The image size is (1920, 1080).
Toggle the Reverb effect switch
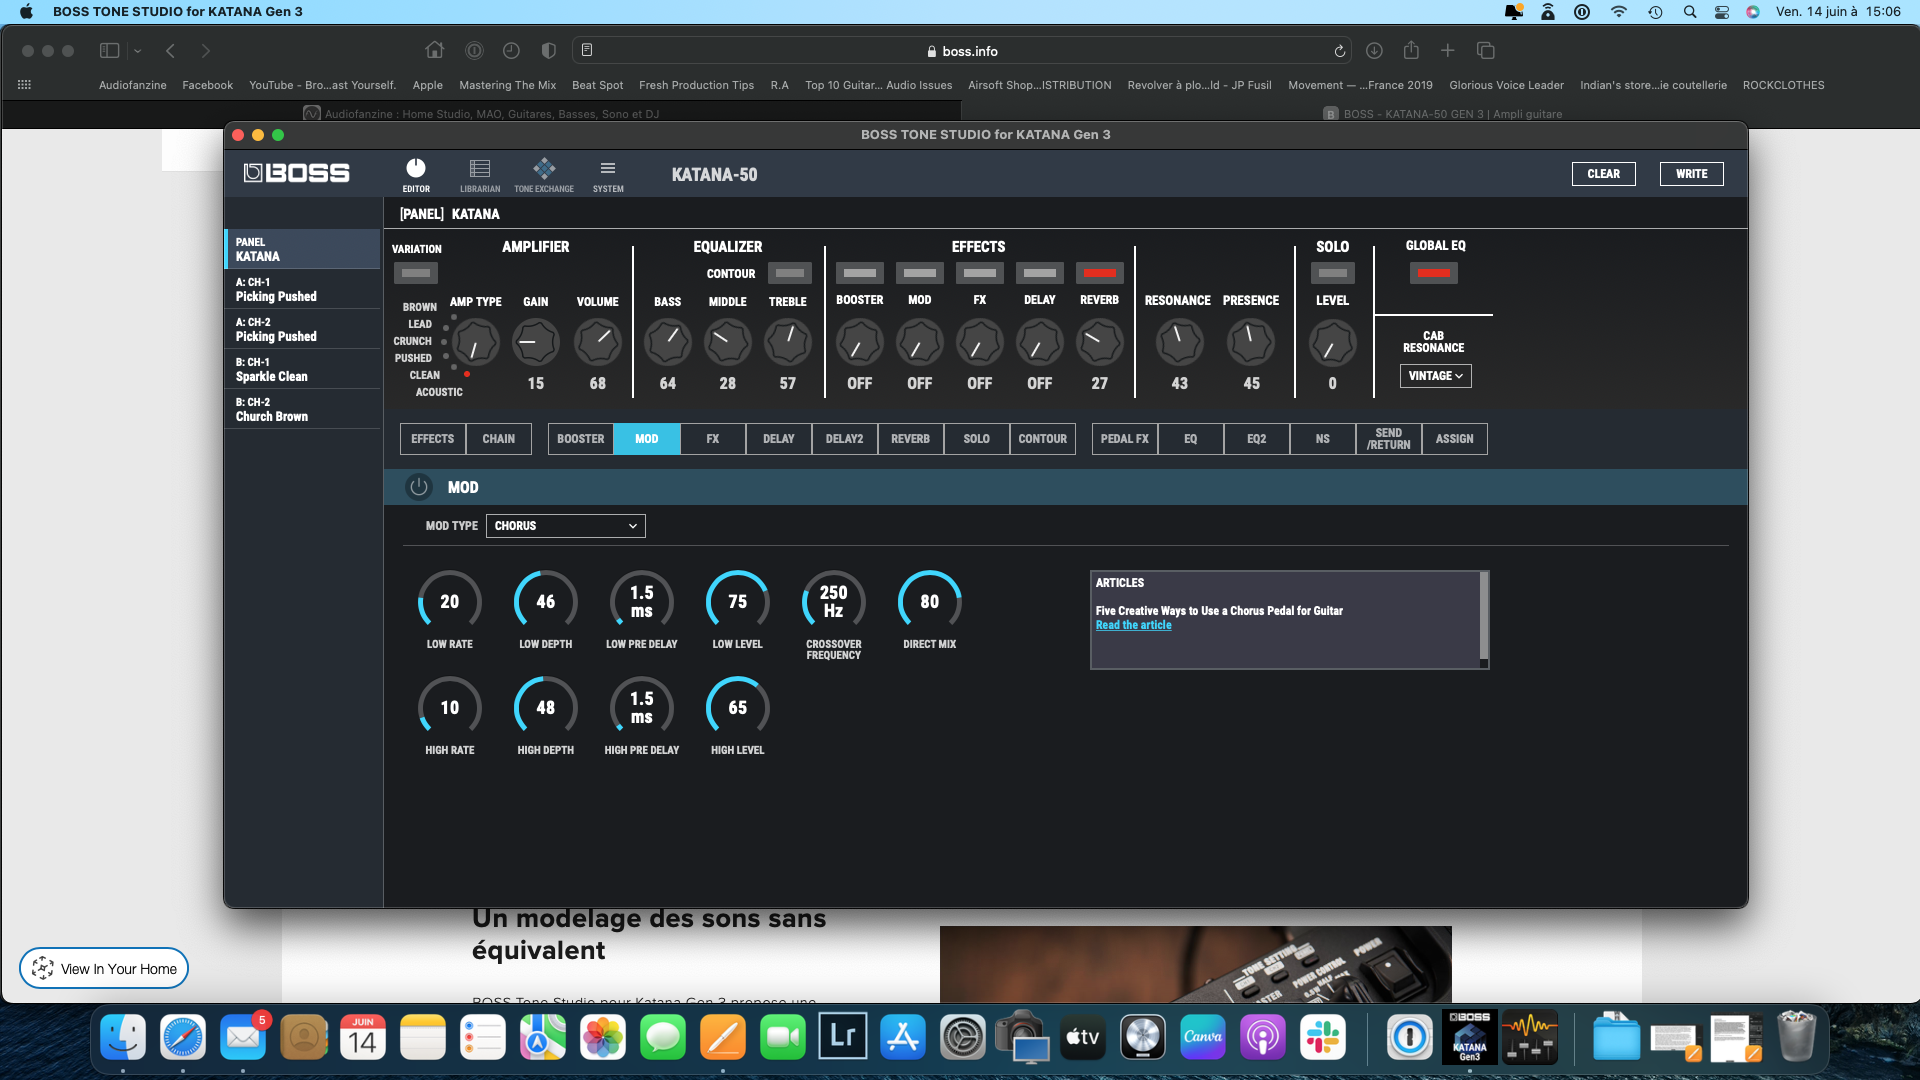(1099, 273)
